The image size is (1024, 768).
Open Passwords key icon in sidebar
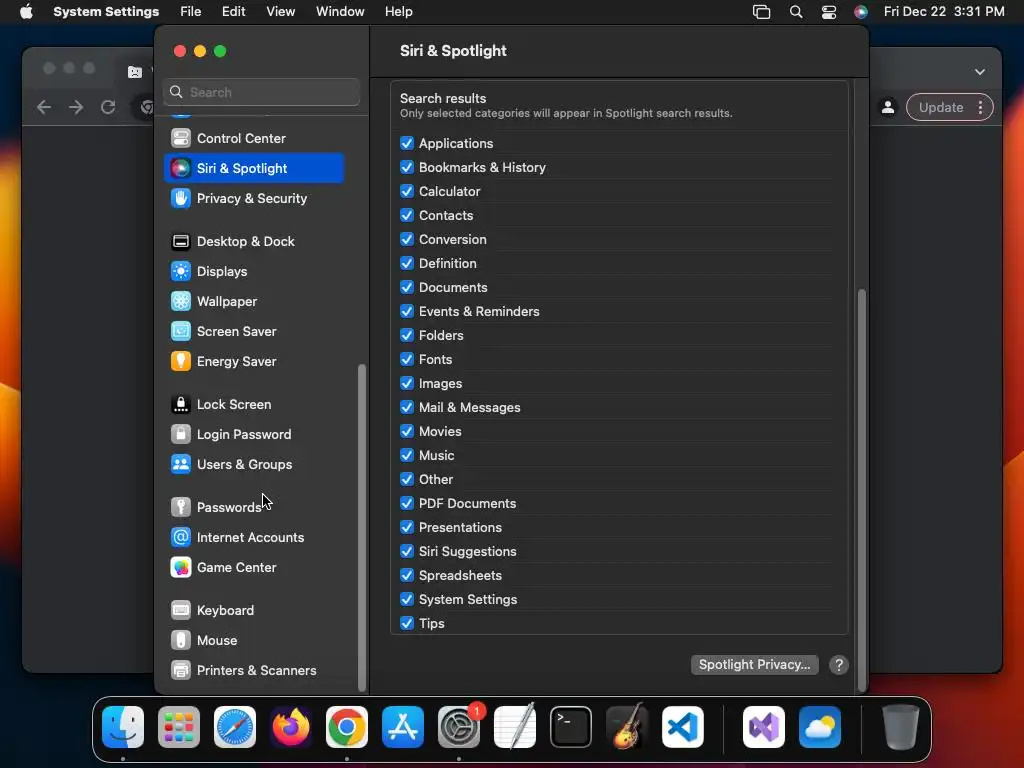(181, 507)
